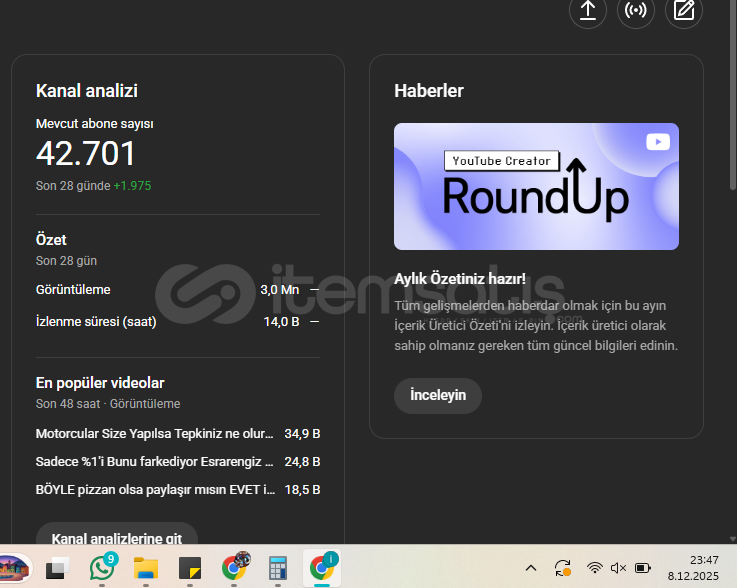
Task: Click the taskbar search picture icon
Action: point(14,568)
